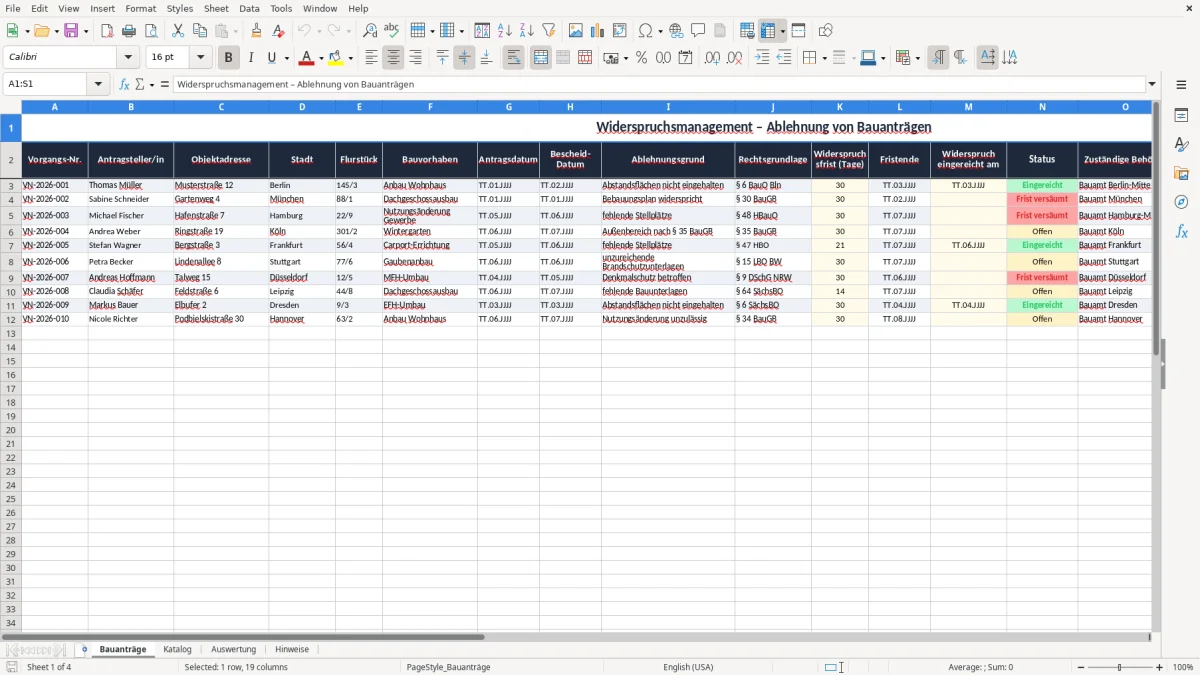Open the font color dropdown arrow

click(320, 58)
